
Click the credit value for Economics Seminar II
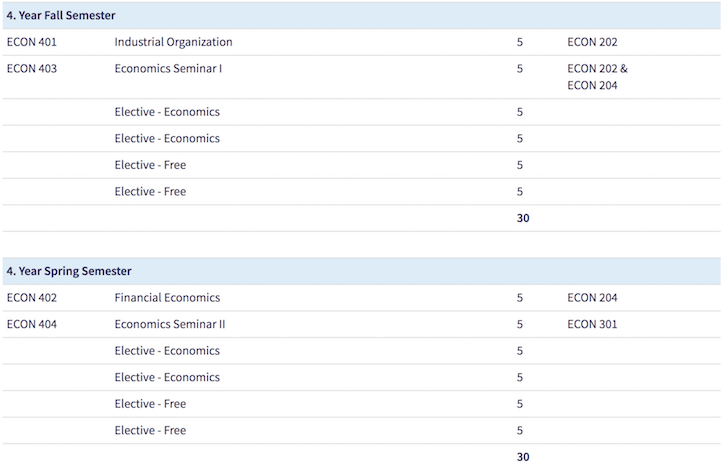click(520, 324)
